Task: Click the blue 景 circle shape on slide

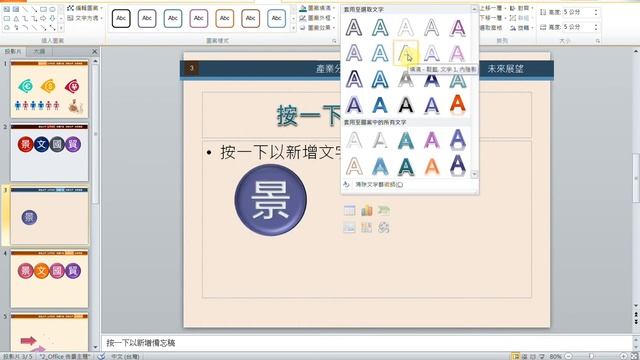Action: [x=271, y=200]
